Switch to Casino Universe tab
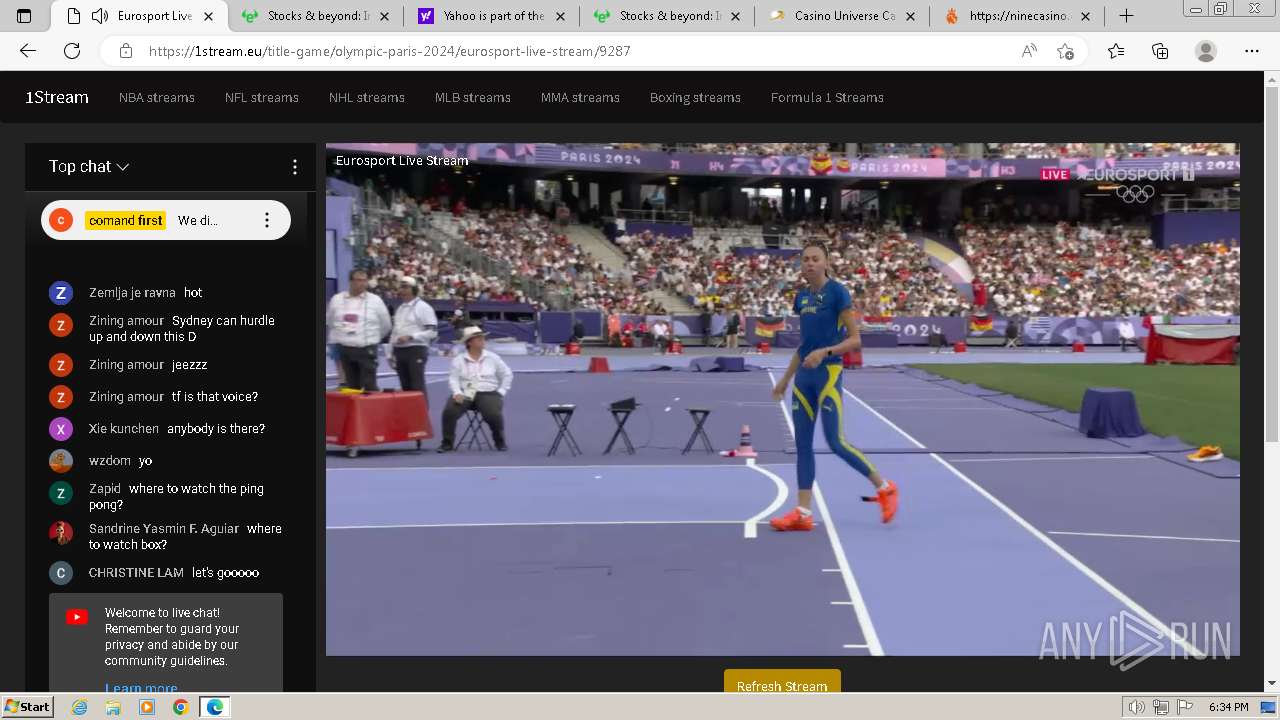 pos(844,16)
